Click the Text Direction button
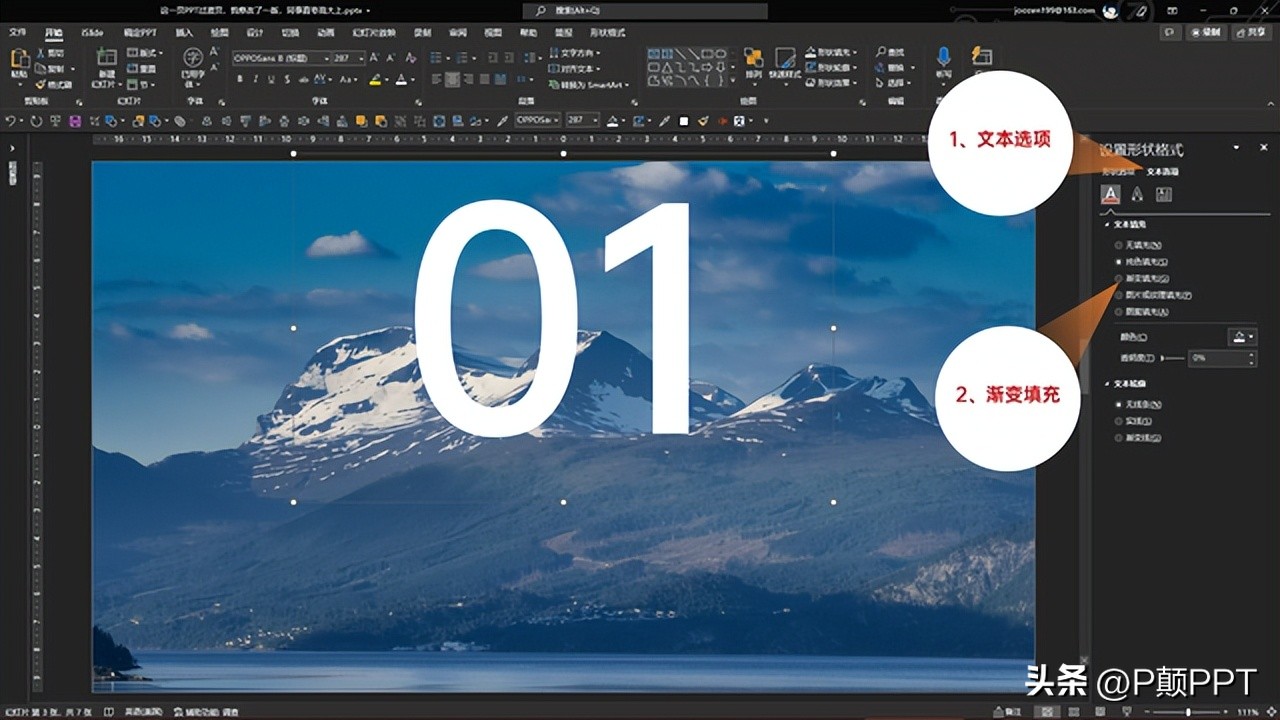This screenshot has width=1280, height=720. [x=576, y=52]
